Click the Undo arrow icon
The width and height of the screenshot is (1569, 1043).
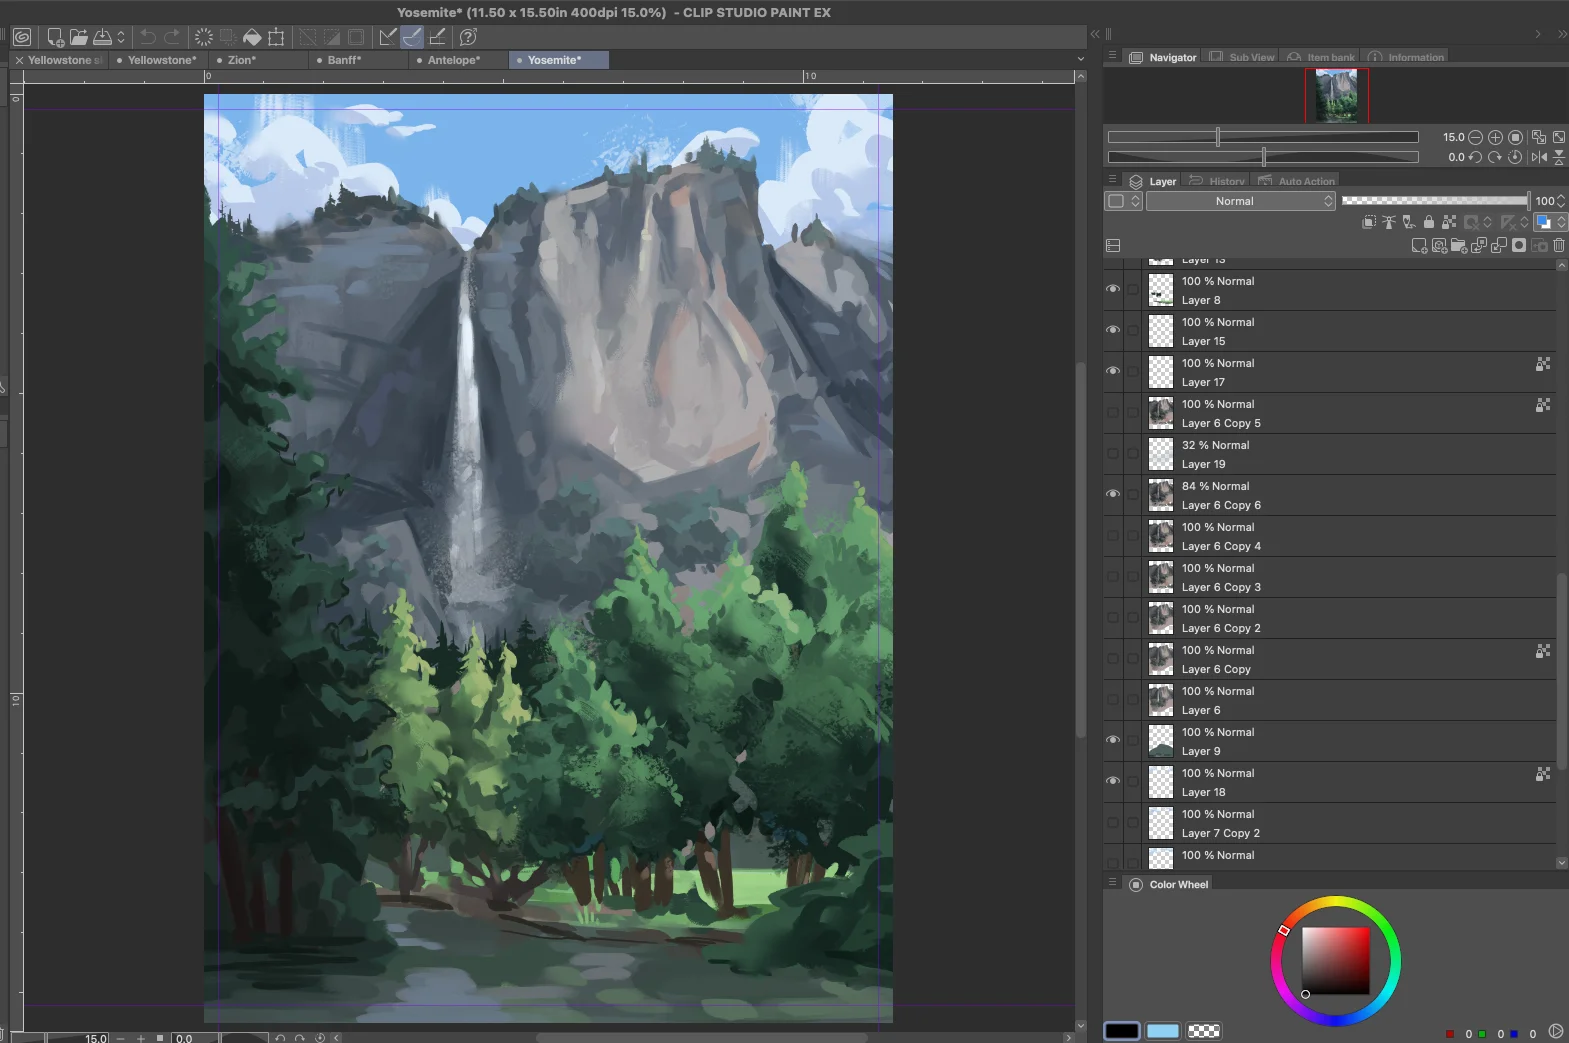148,37
